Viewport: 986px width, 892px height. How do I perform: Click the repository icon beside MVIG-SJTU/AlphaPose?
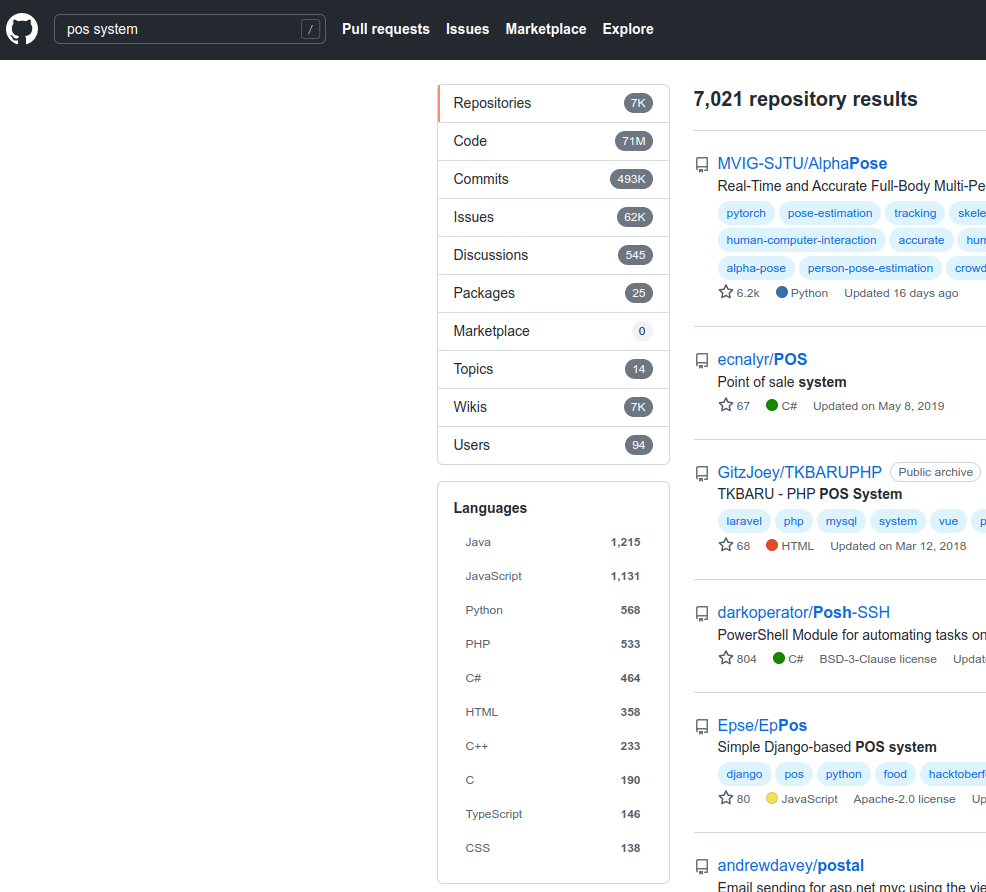pos(702,165)
